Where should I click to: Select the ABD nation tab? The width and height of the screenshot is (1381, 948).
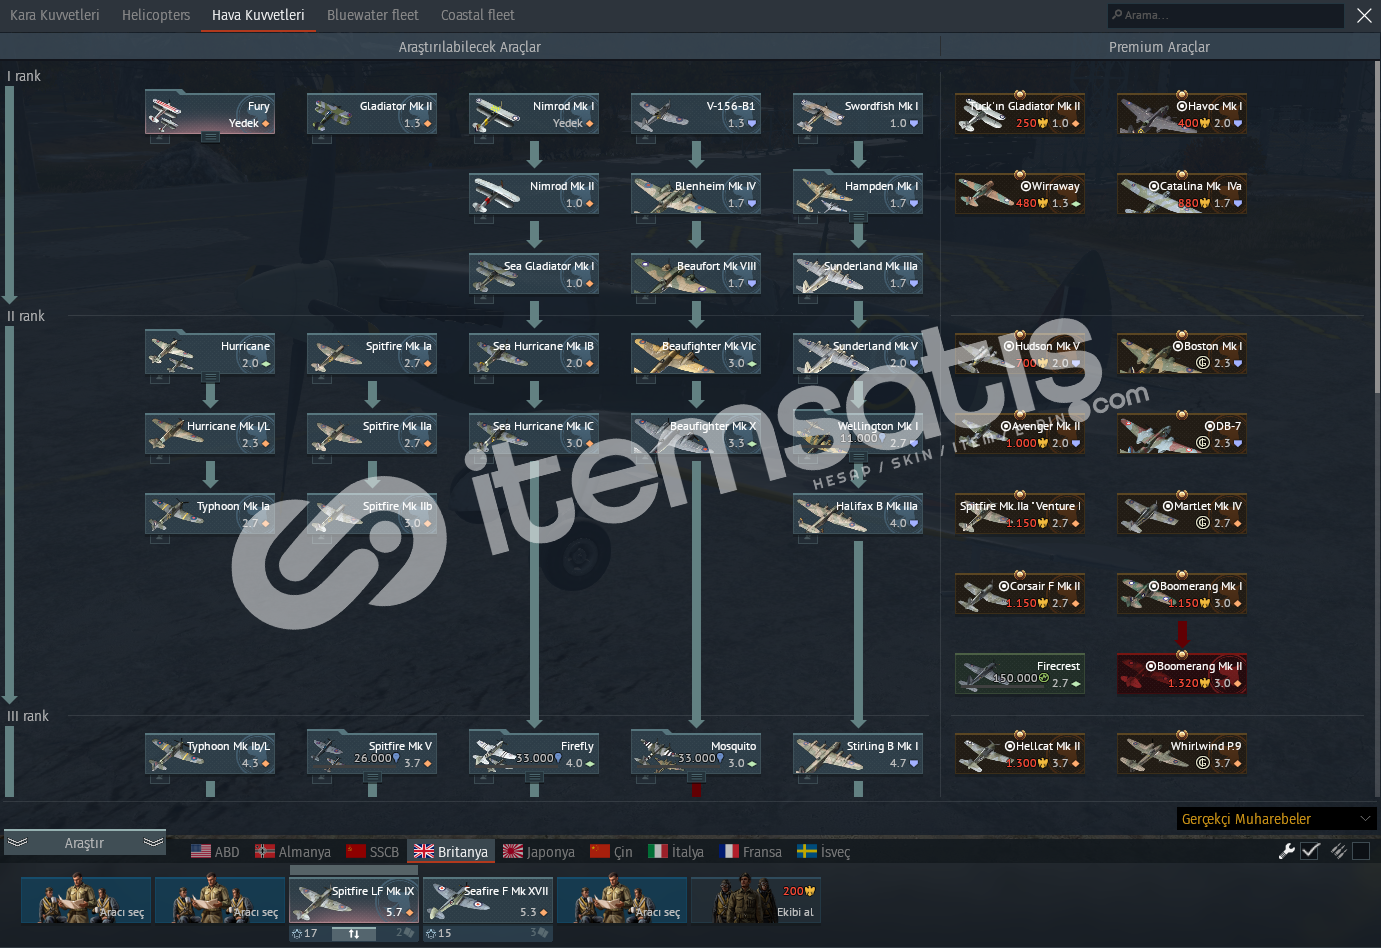click(x=215, y=852)
